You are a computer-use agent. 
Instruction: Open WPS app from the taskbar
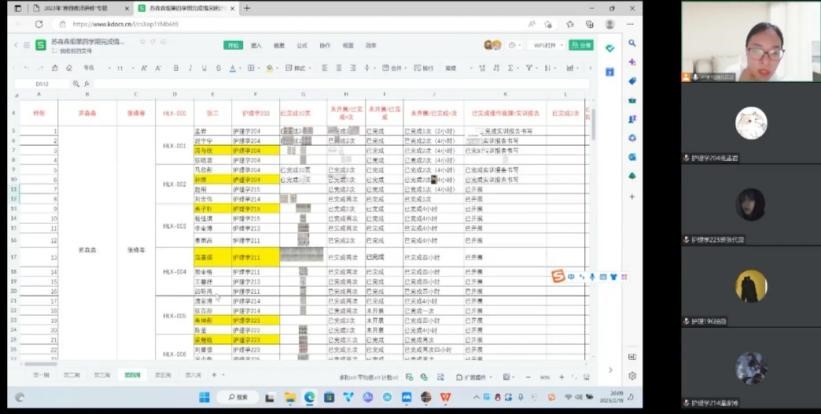tap(445, 397)
